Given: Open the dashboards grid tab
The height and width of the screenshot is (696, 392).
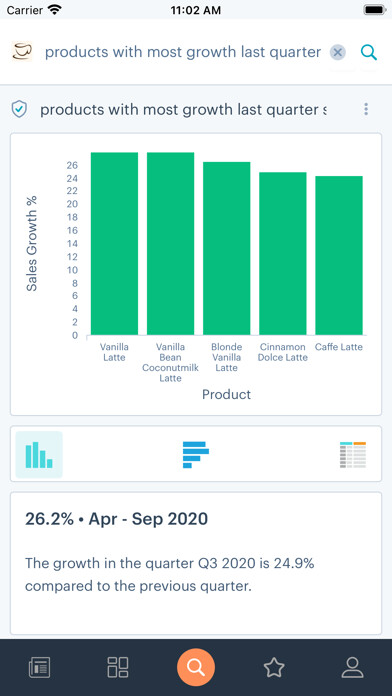Looking at the screenshot, I should point(118,667).
